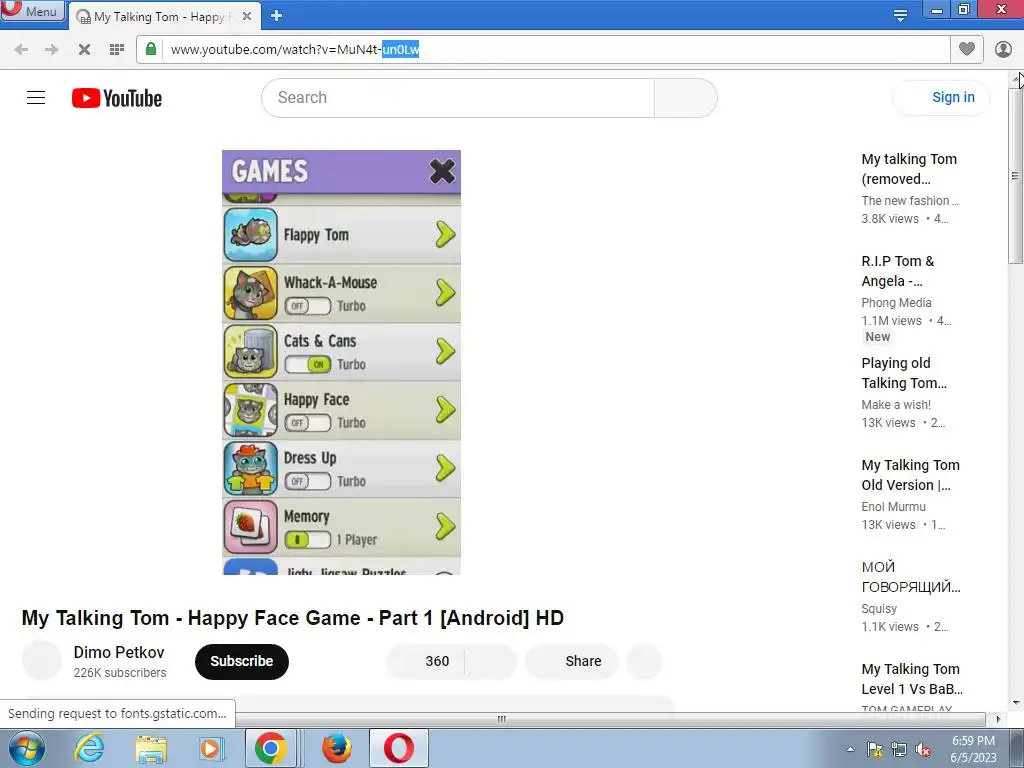Image resolution: width=1024 pixels, height=768 pixels.
Task: Open Whack-A-Mouse with its green arrow
Action: (x=445, y=293)
